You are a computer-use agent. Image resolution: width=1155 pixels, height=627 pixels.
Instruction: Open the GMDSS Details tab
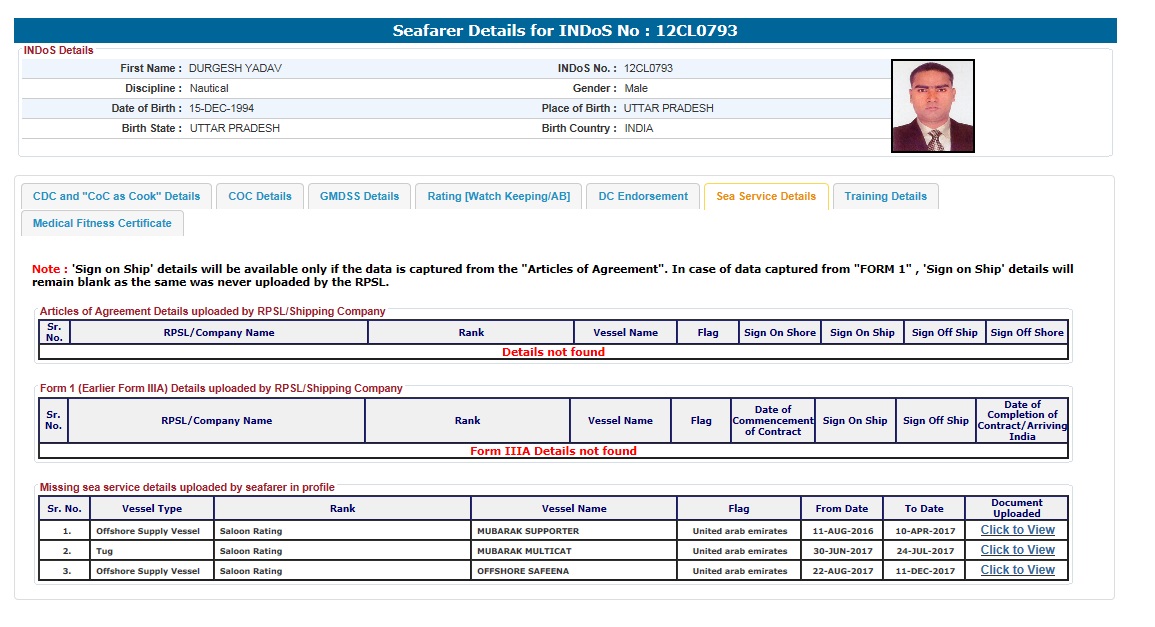[x=359, y=196]
